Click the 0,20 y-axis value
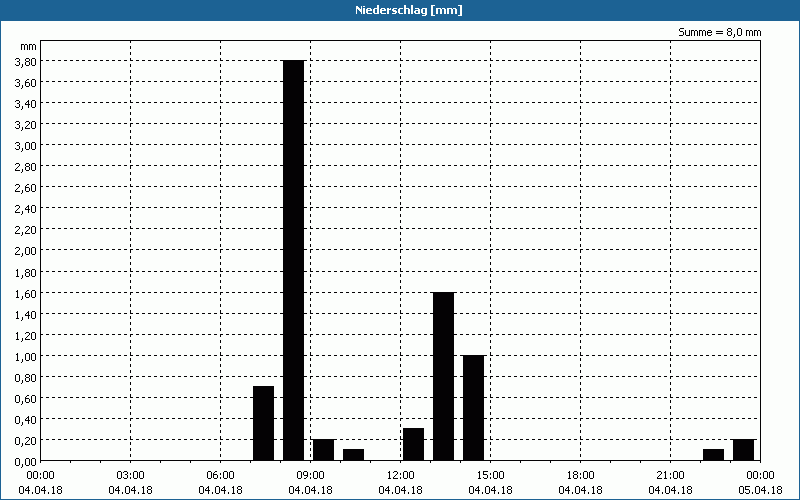This screenshot has width=800, height=500. pos(25,441)
